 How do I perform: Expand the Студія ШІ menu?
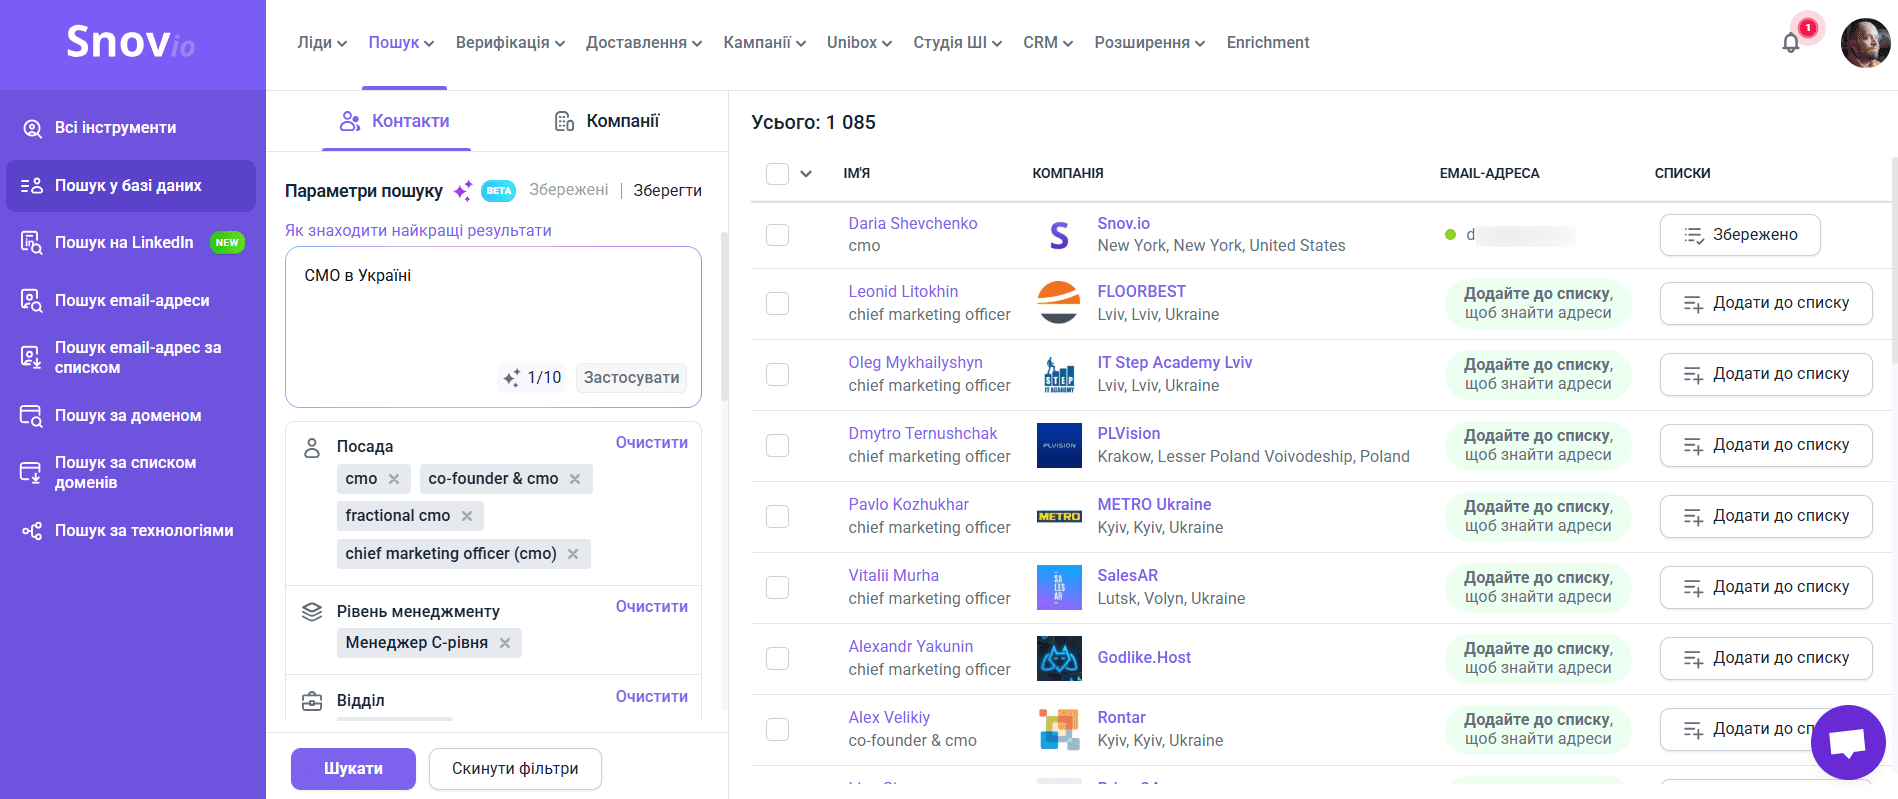coord(957,43)
